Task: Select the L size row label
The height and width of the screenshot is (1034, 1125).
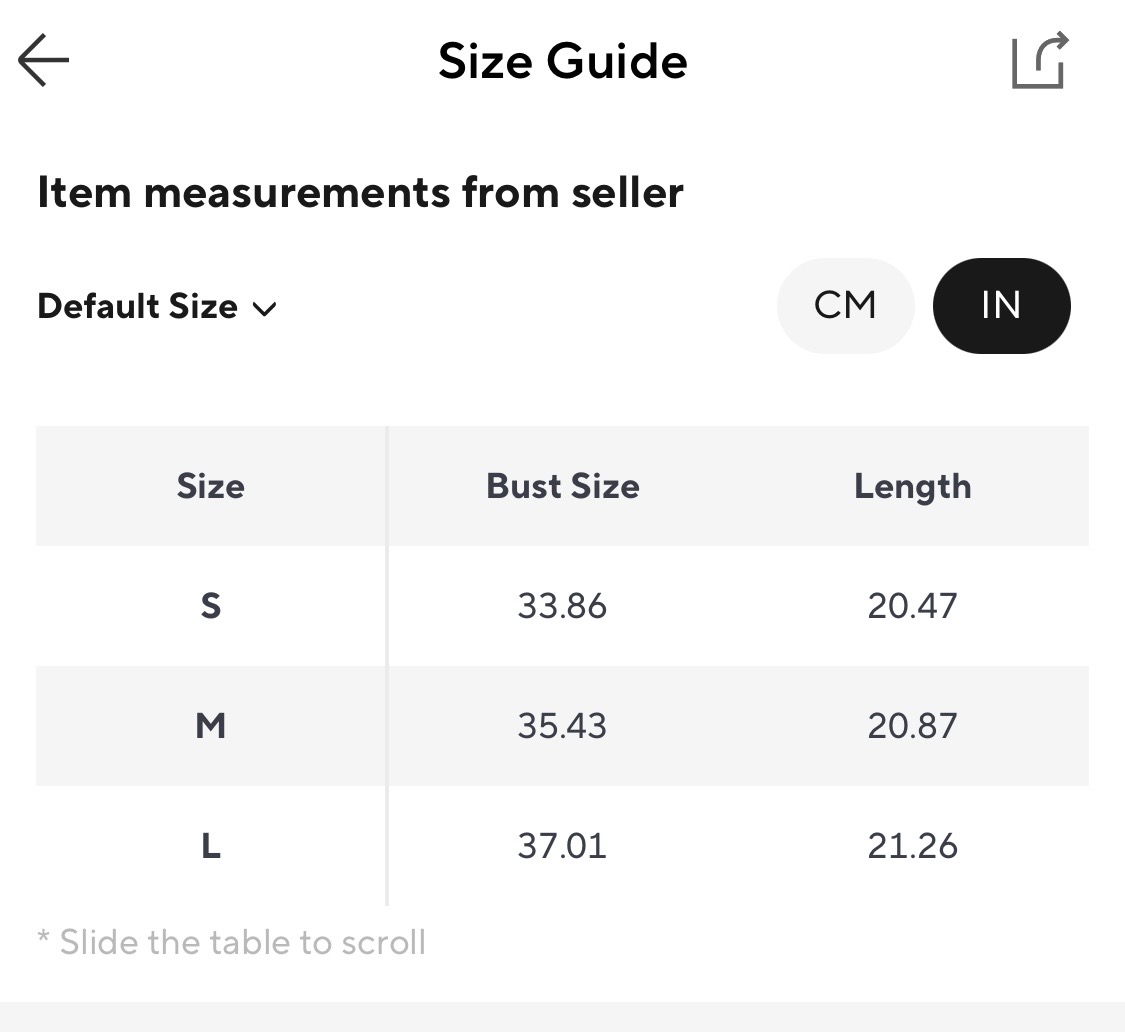Action: tap(210, 846)
